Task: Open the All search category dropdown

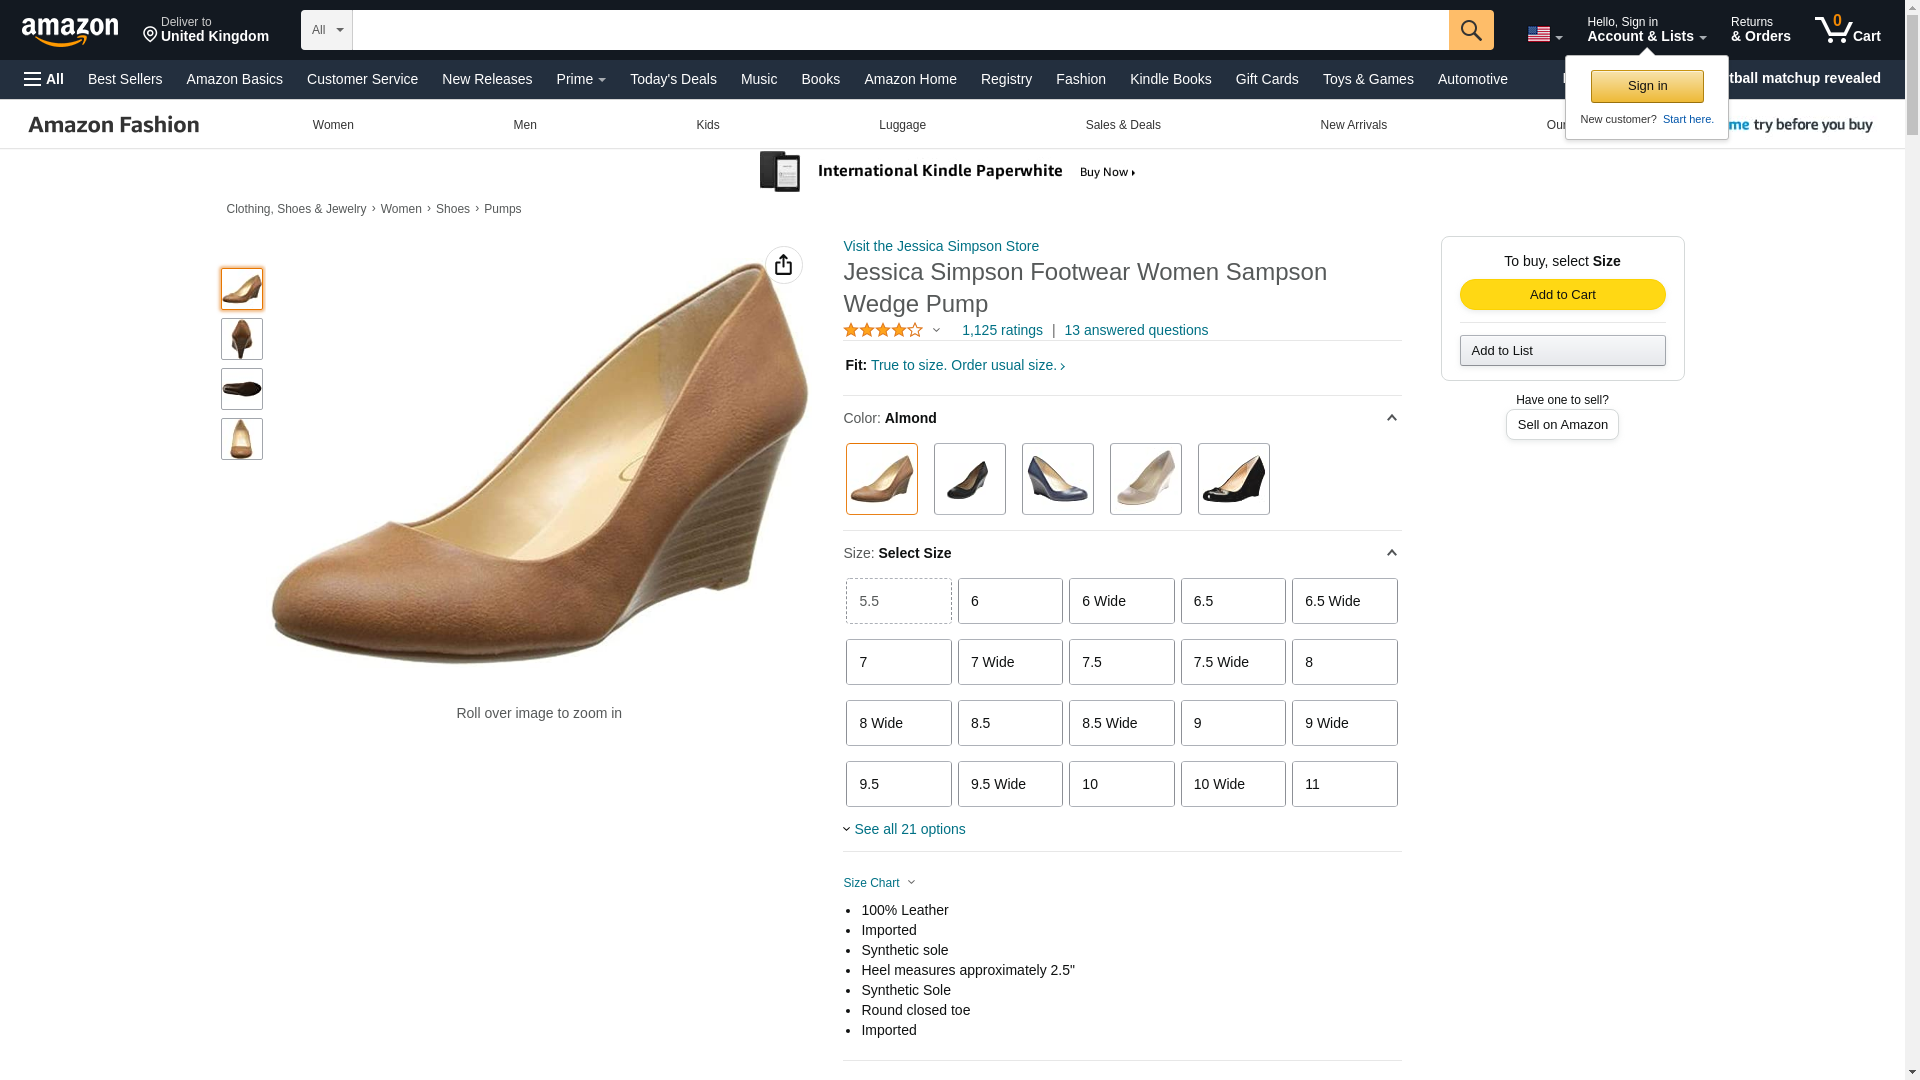Action: pos(326,30)
